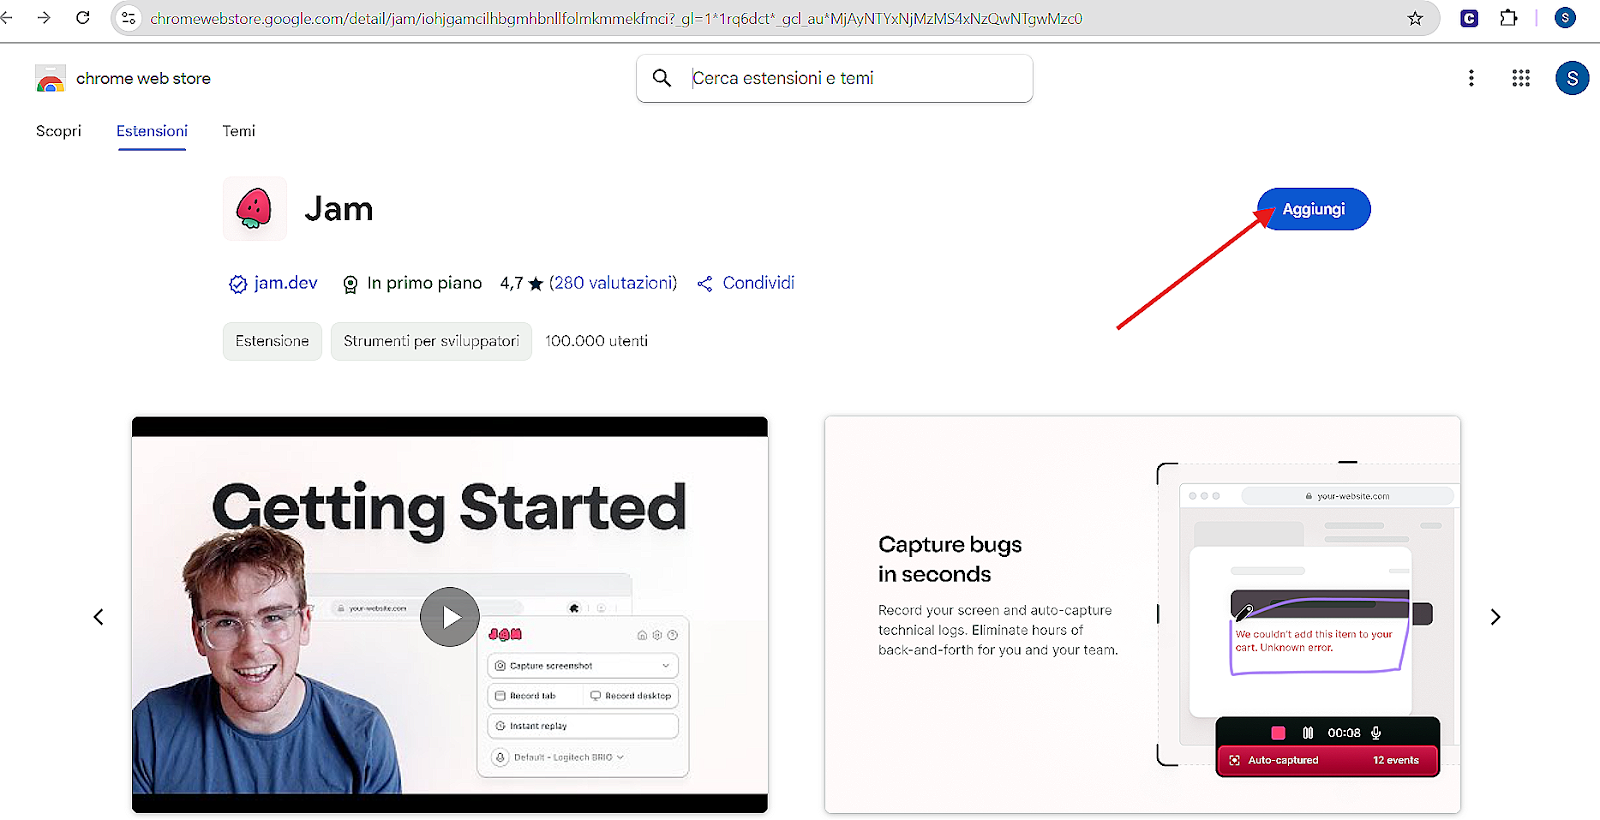Select the Estensioni tab

tap(152, 131)
